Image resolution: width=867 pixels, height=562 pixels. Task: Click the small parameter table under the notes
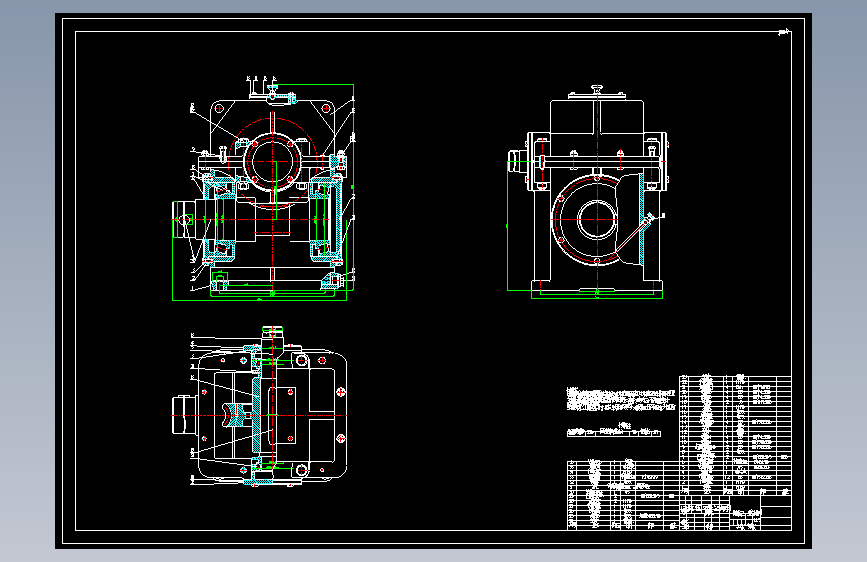pos(614,431)
